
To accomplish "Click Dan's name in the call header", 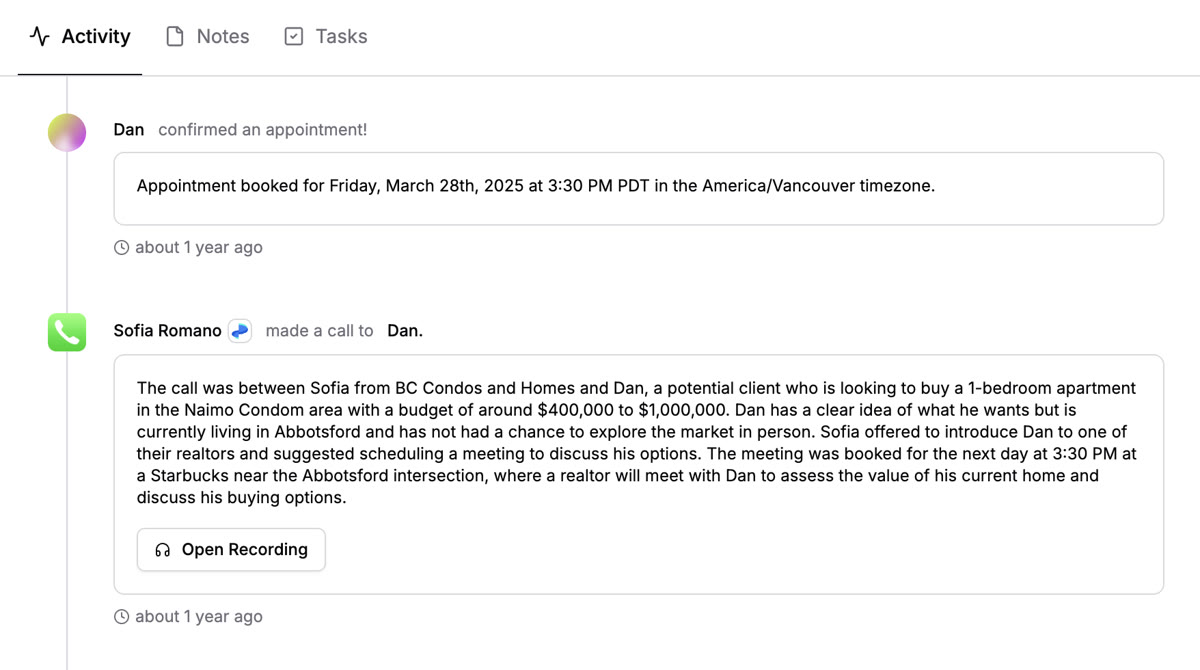I will (404, 330).
